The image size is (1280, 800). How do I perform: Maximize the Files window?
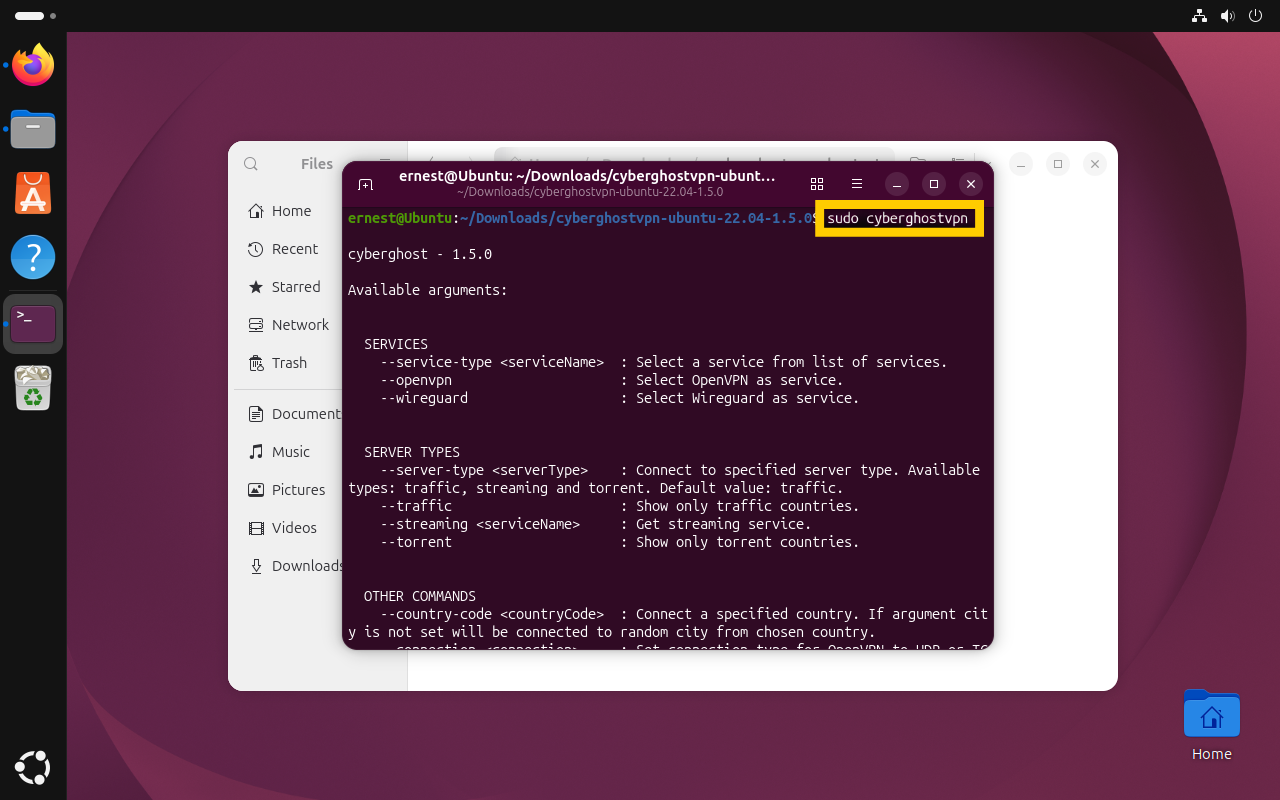pyautogui.click(x=1058, y=164)
